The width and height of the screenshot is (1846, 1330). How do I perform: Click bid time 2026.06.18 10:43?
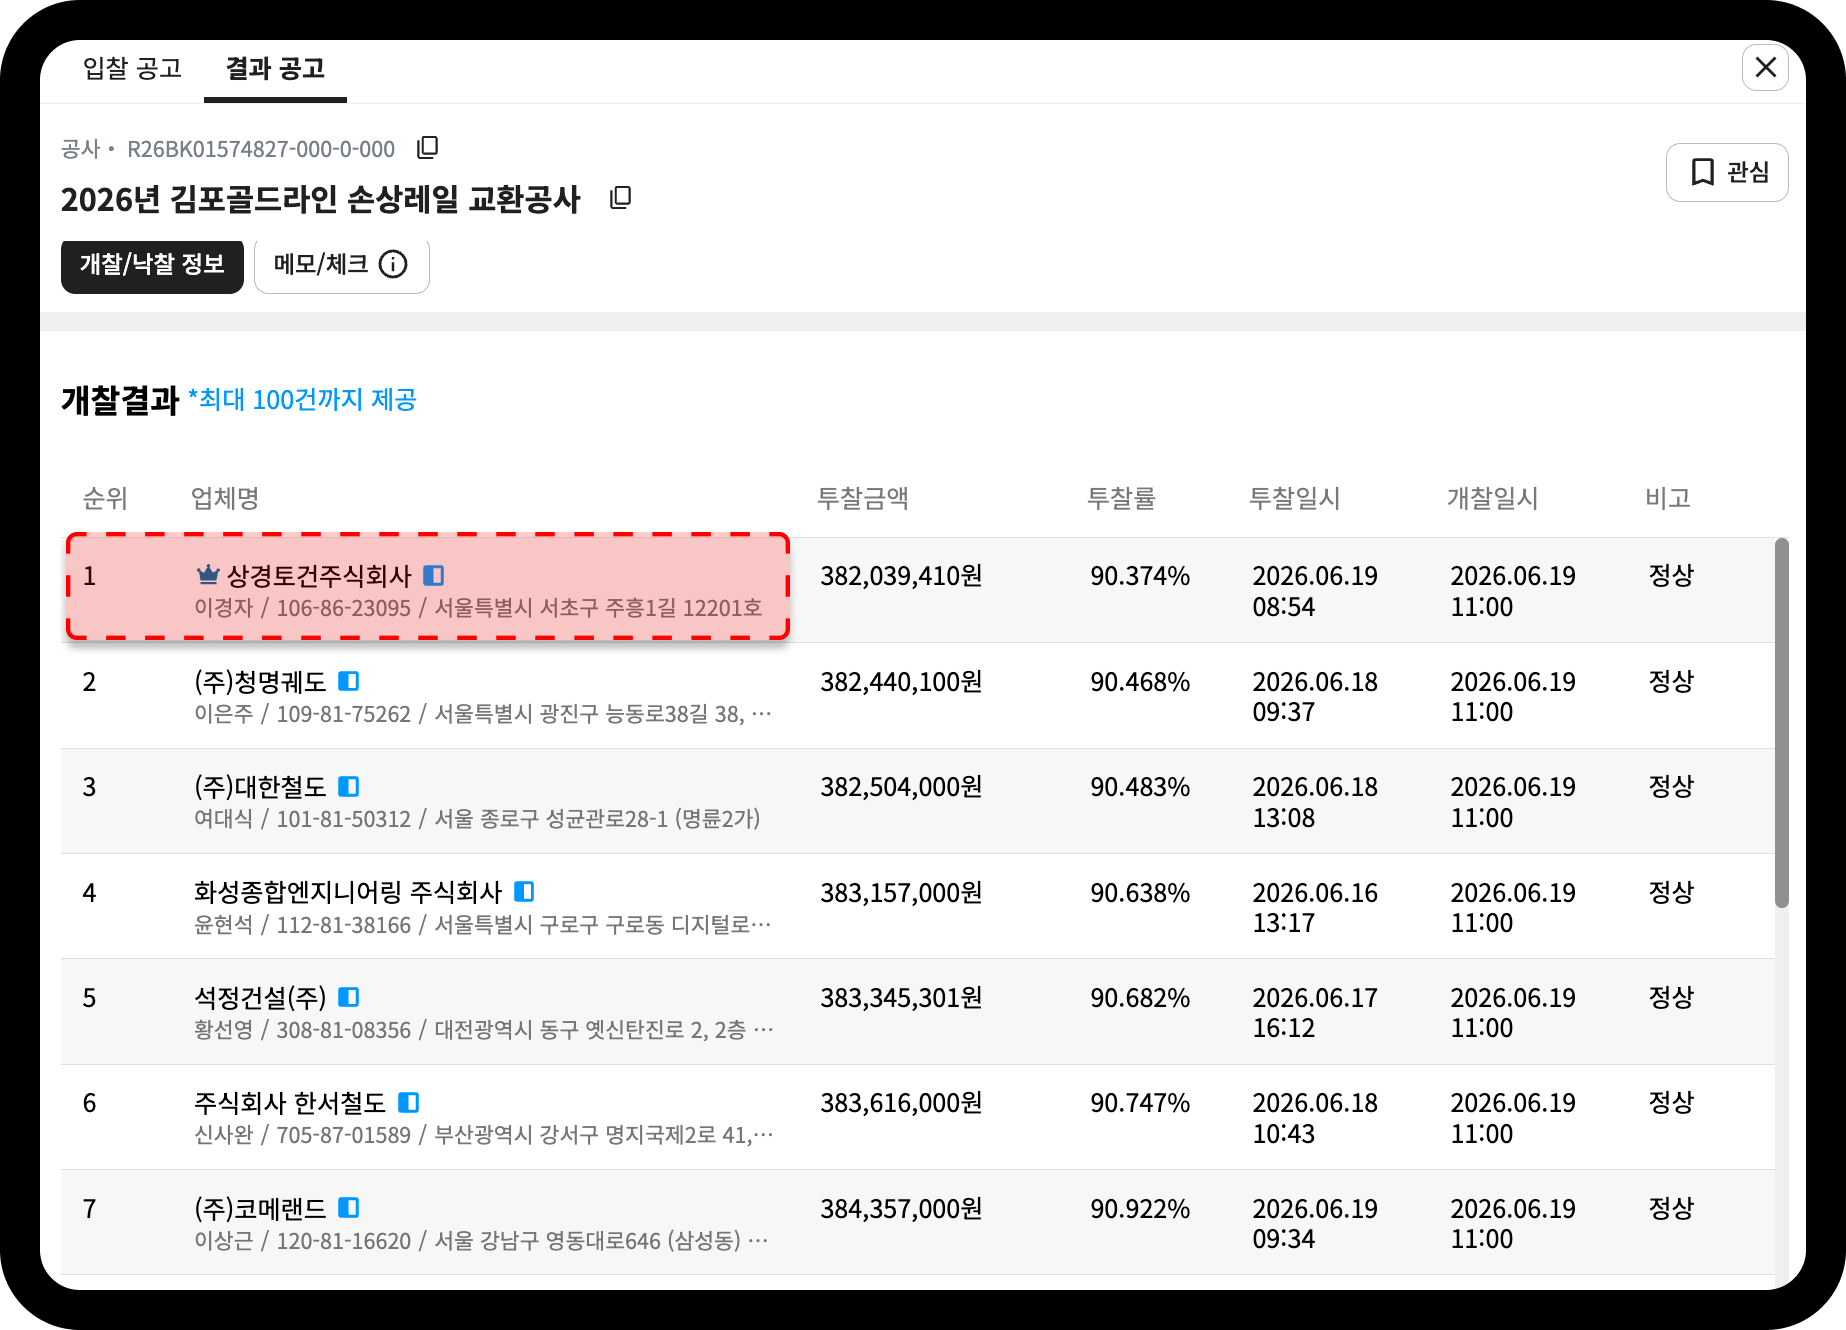[x=1315, y=1118]
